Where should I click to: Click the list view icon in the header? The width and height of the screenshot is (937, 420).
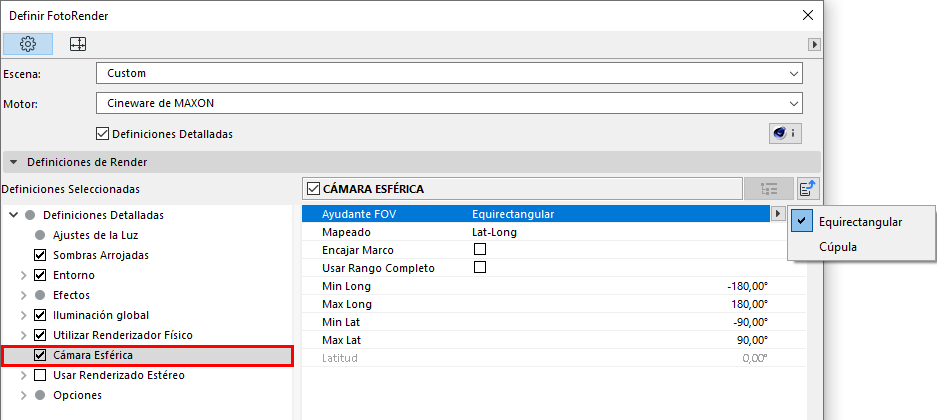(x=769, y=188)
